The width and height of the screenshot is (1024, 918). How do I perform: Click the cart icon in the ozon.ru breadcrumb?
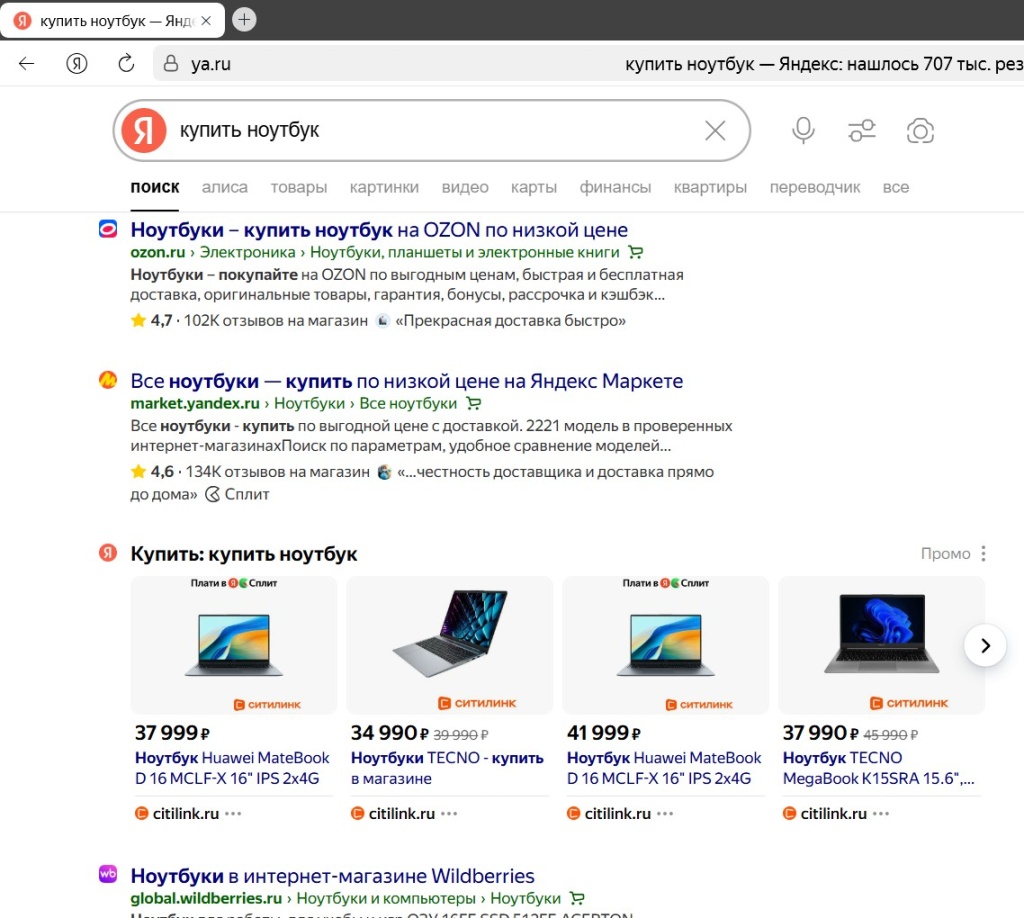635,252
